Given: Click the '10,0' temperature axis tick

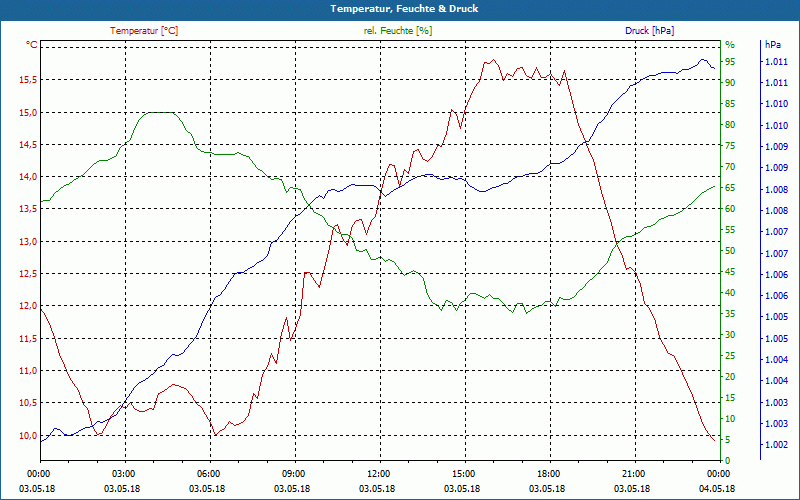Looking at the screenshot, I should click(x=28, y=435).
